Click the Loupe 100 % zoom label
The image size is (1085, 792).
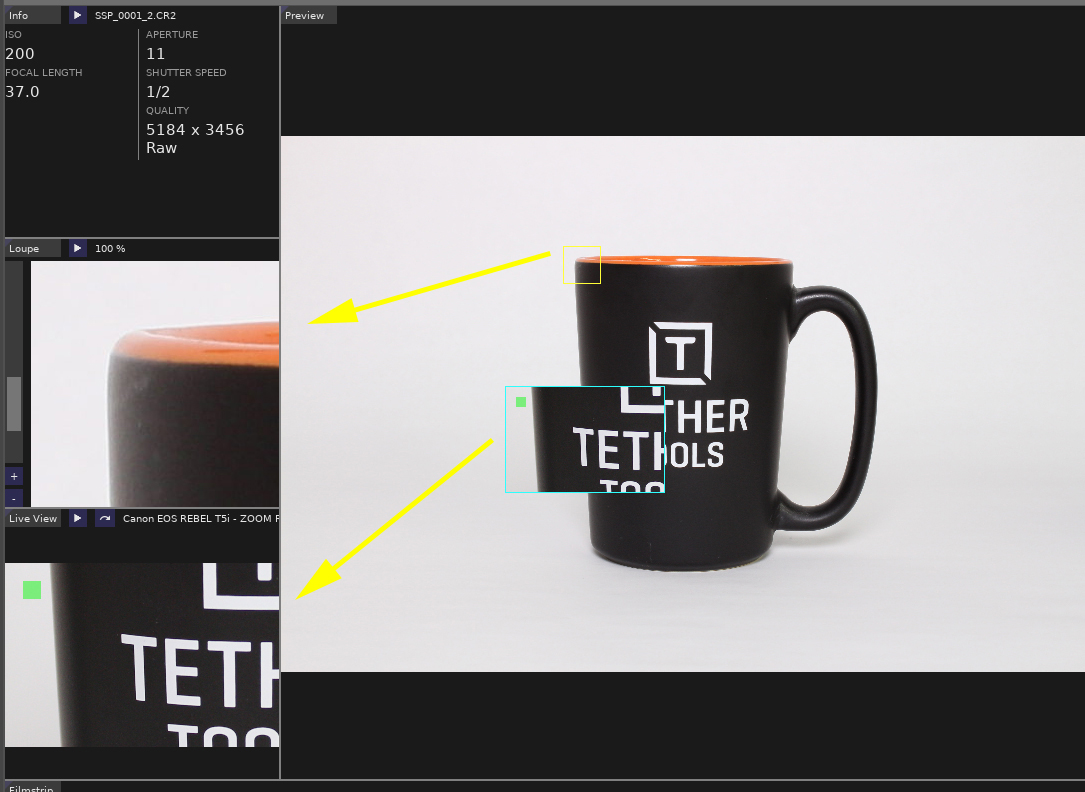coord(110,248)
